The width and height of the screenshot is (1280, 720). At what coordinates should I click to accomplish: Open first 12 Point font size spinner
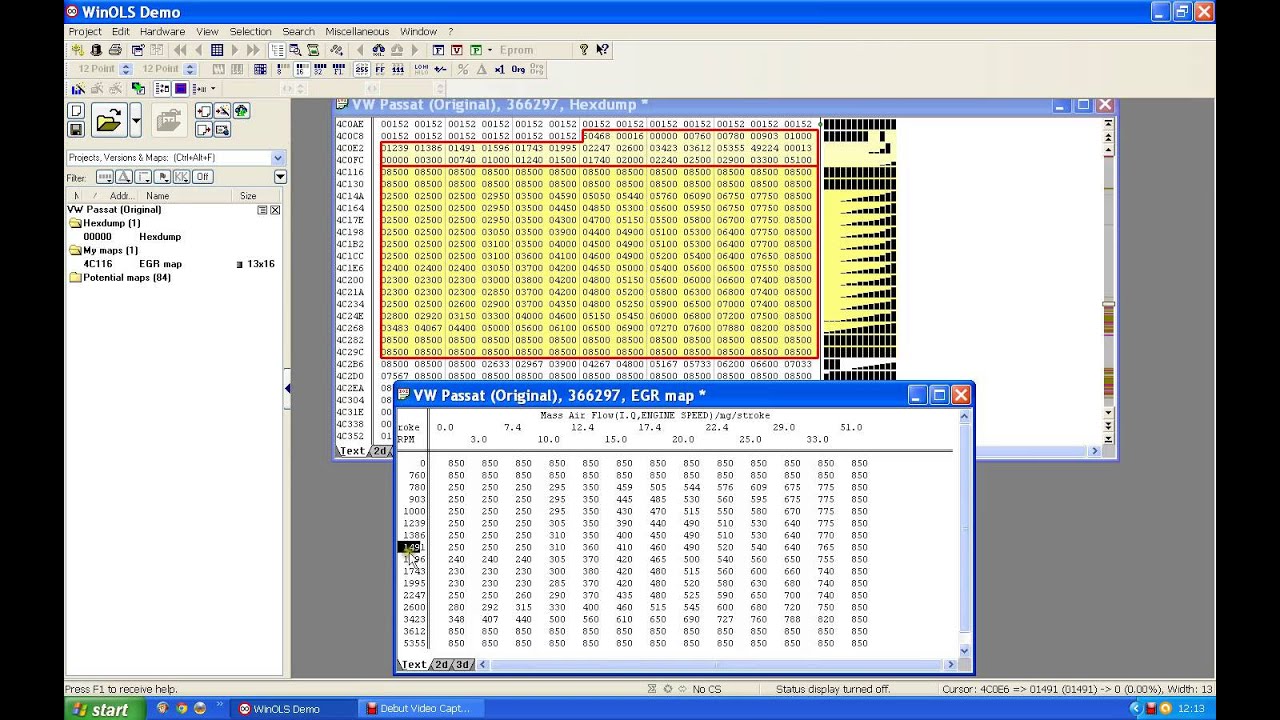tap(126, 69)
